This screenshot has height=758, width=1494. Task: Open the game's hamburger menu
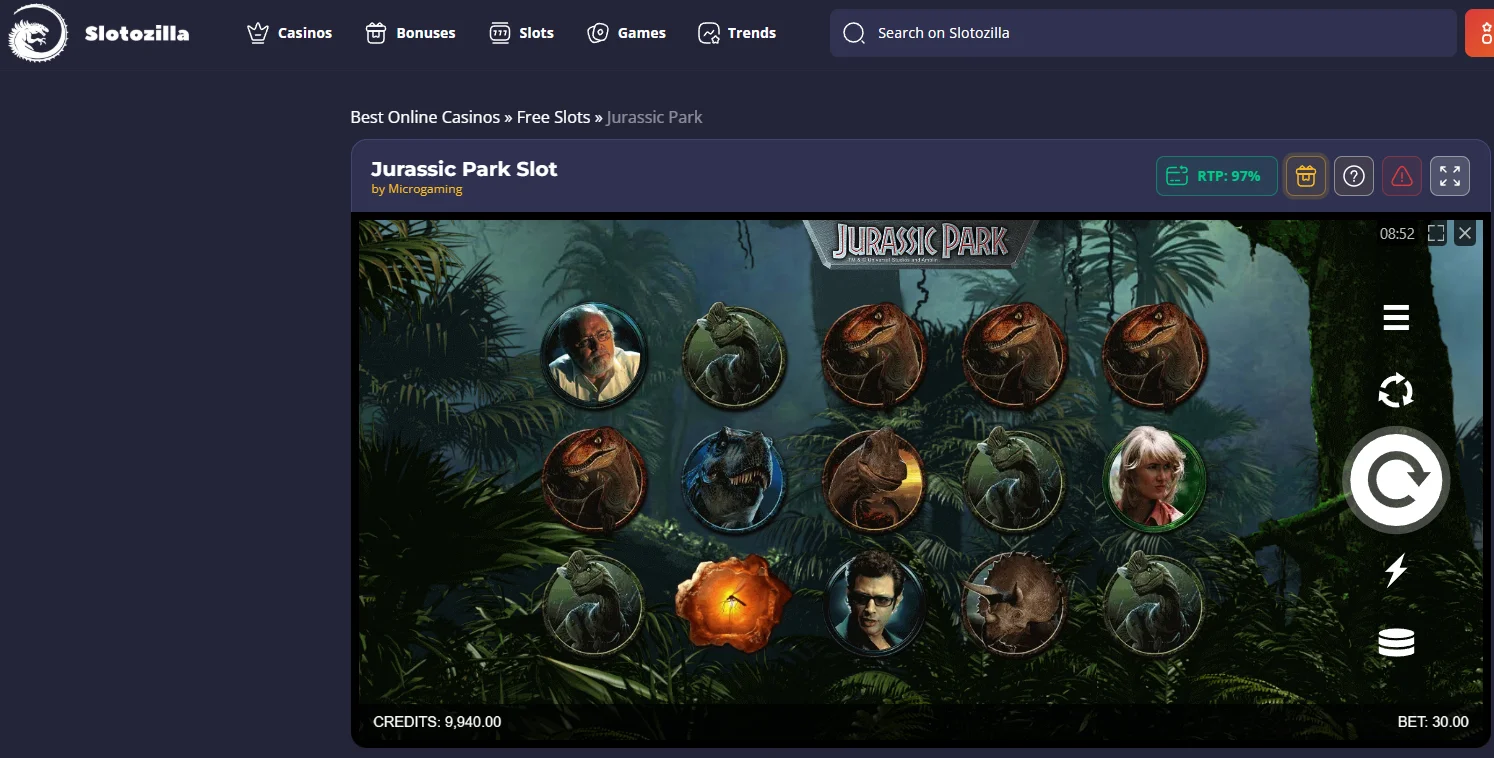pyautogui.click(x=1396, y=317)
